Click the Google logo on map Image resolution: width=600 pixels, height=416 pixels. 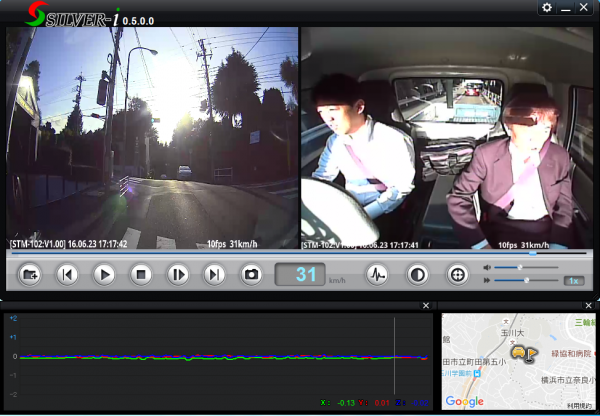(x=463, y=401)
